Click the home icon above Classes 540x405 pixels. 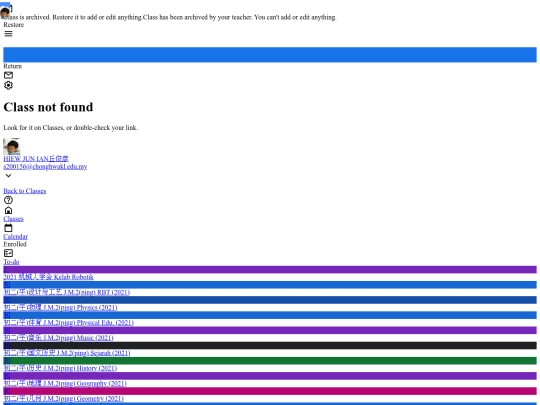click(8, 210)
